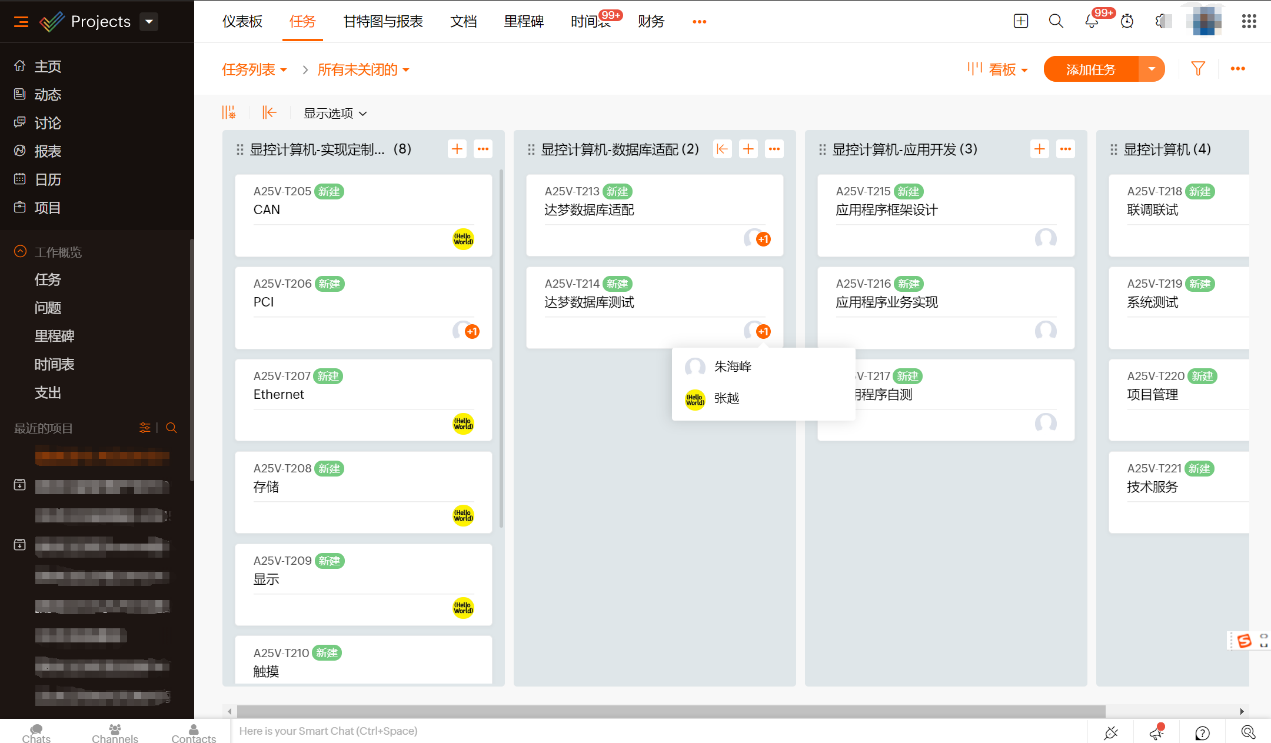Open the Projects portal dropdown arrow
The image size is (1271, 743).
[148, 21]
